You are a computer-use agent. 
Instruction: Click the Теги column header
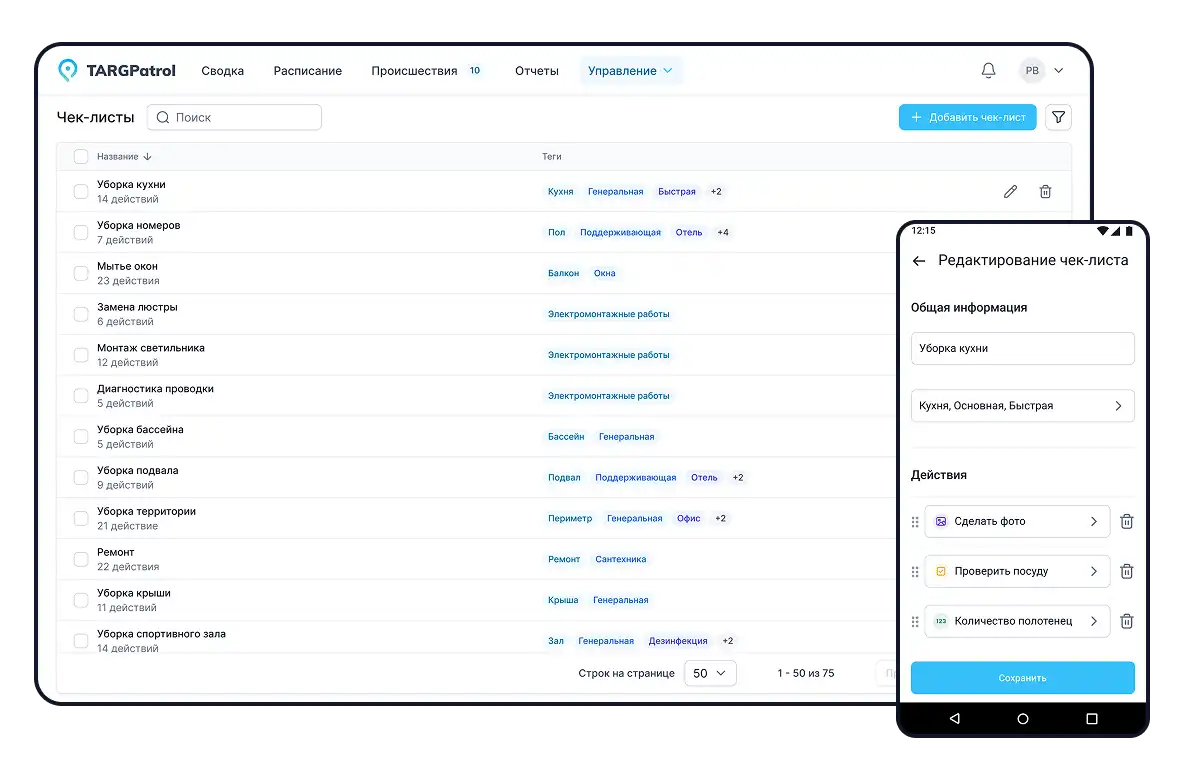[551, 156]
